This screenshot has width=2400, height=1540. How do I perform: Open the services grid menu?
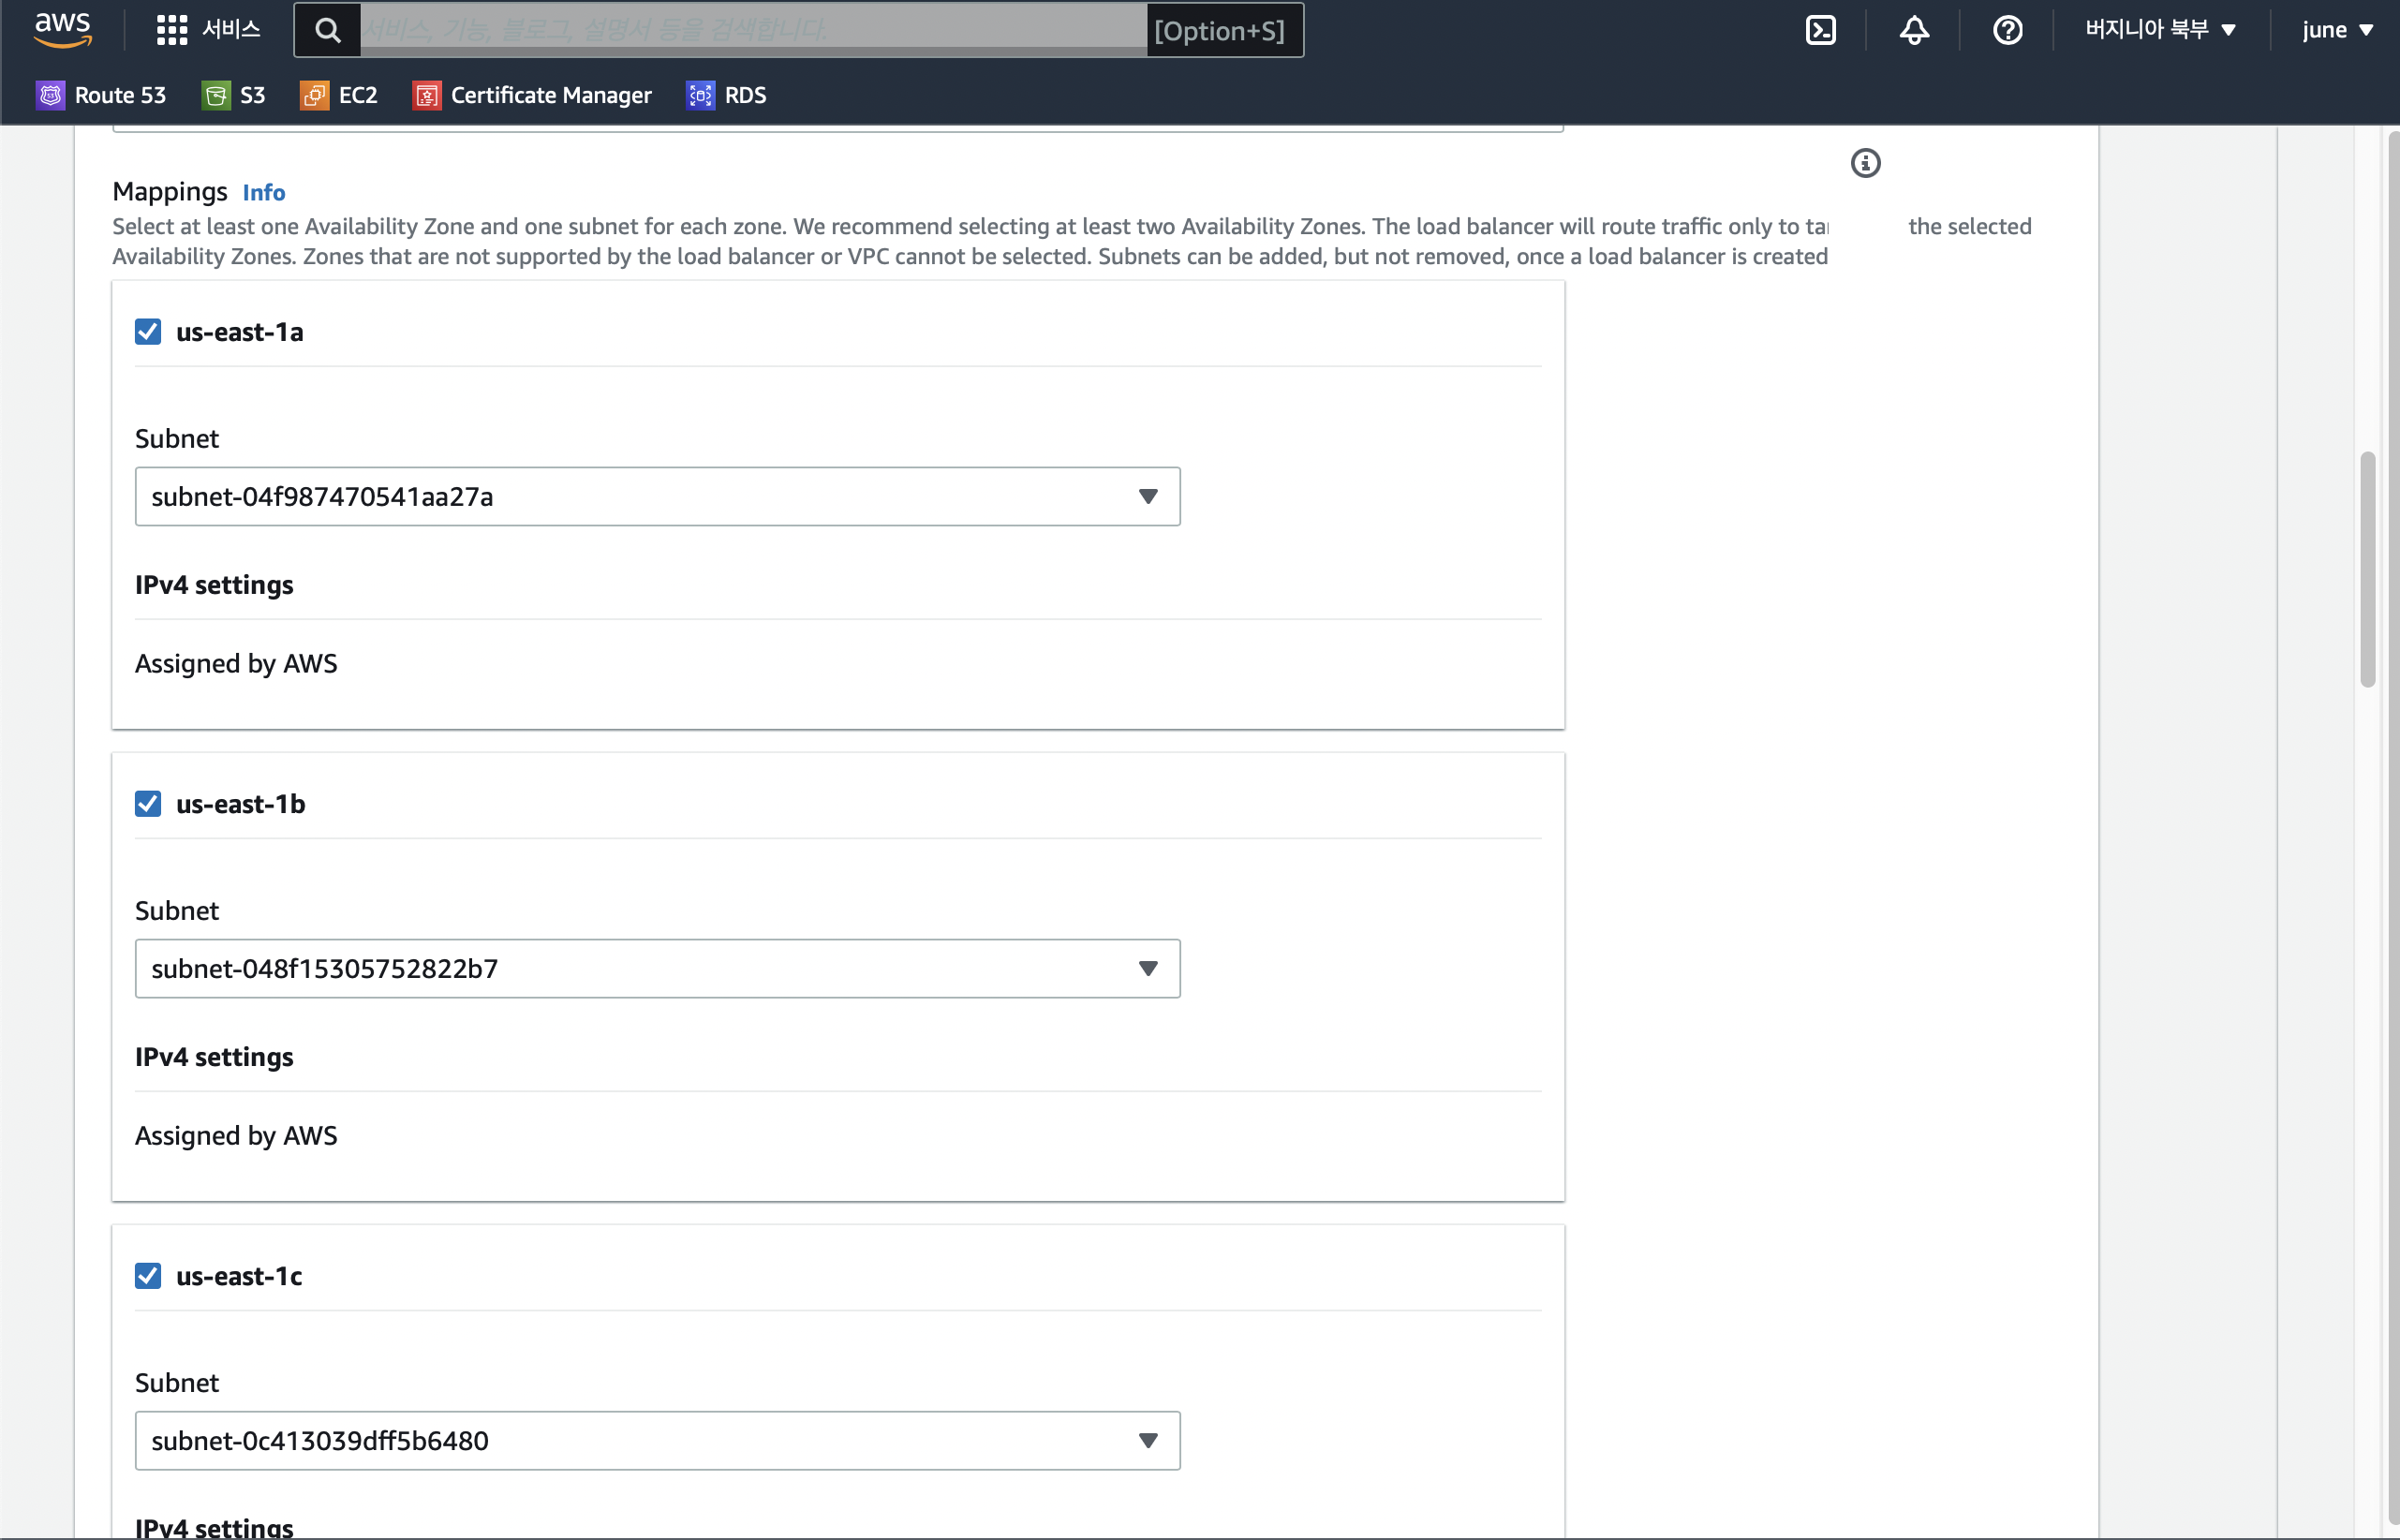tap(172, 30)
